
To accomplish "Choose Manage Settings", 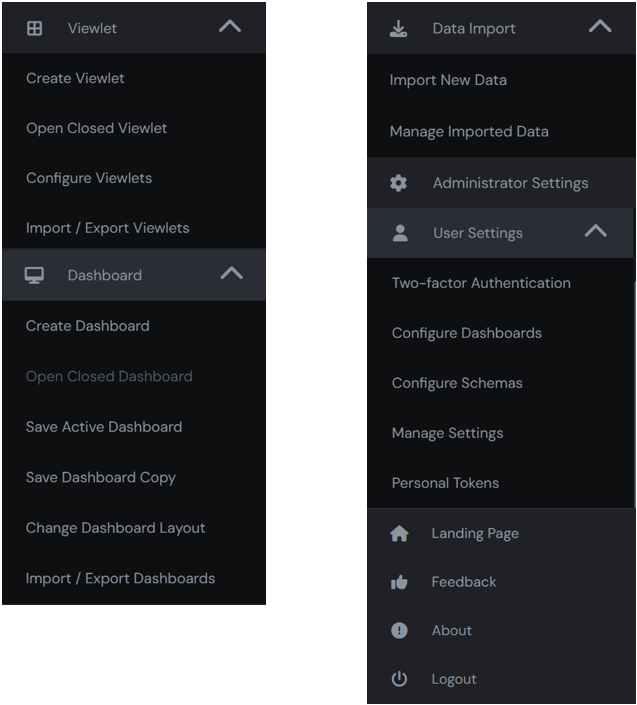I will pos(448,433).
